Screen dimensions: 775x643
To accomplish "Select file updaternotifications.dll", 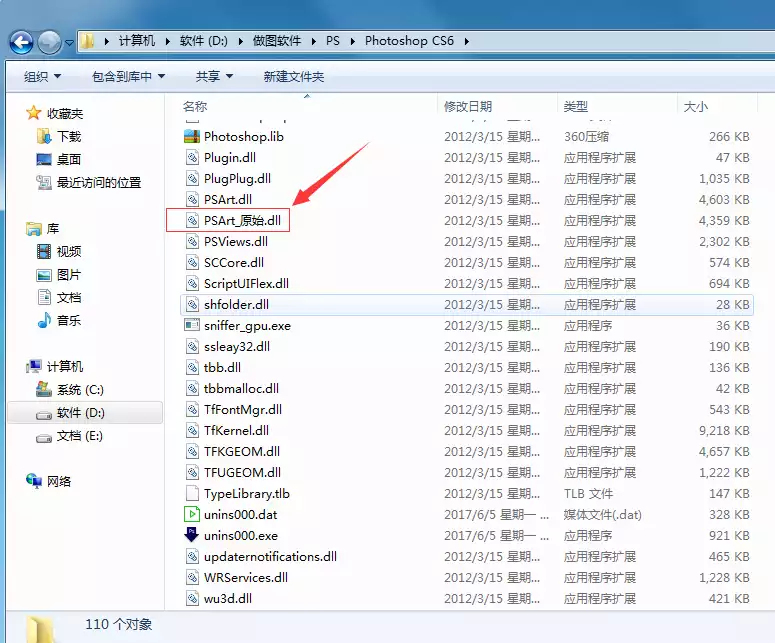I will (x=270, y=557).
